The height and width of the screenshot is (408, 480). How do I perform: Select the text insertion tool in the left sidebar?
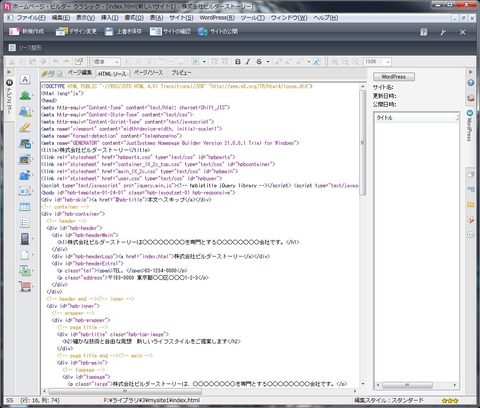tap(25, 80)
